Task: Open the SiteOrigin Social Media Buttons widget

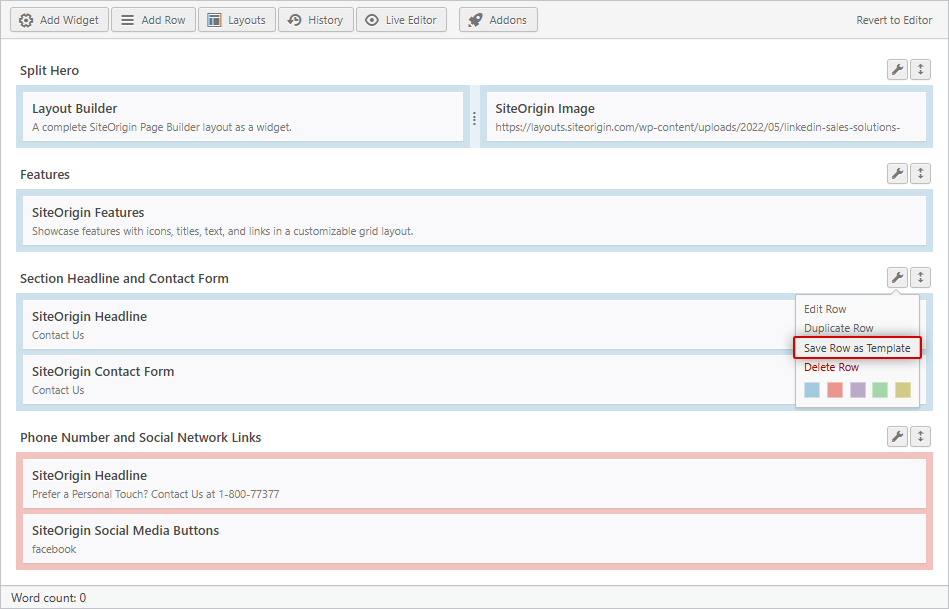Action: coord(474,539)
